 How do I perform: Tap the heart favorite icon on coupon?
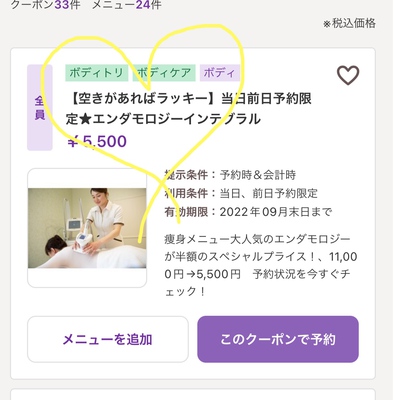348,75
